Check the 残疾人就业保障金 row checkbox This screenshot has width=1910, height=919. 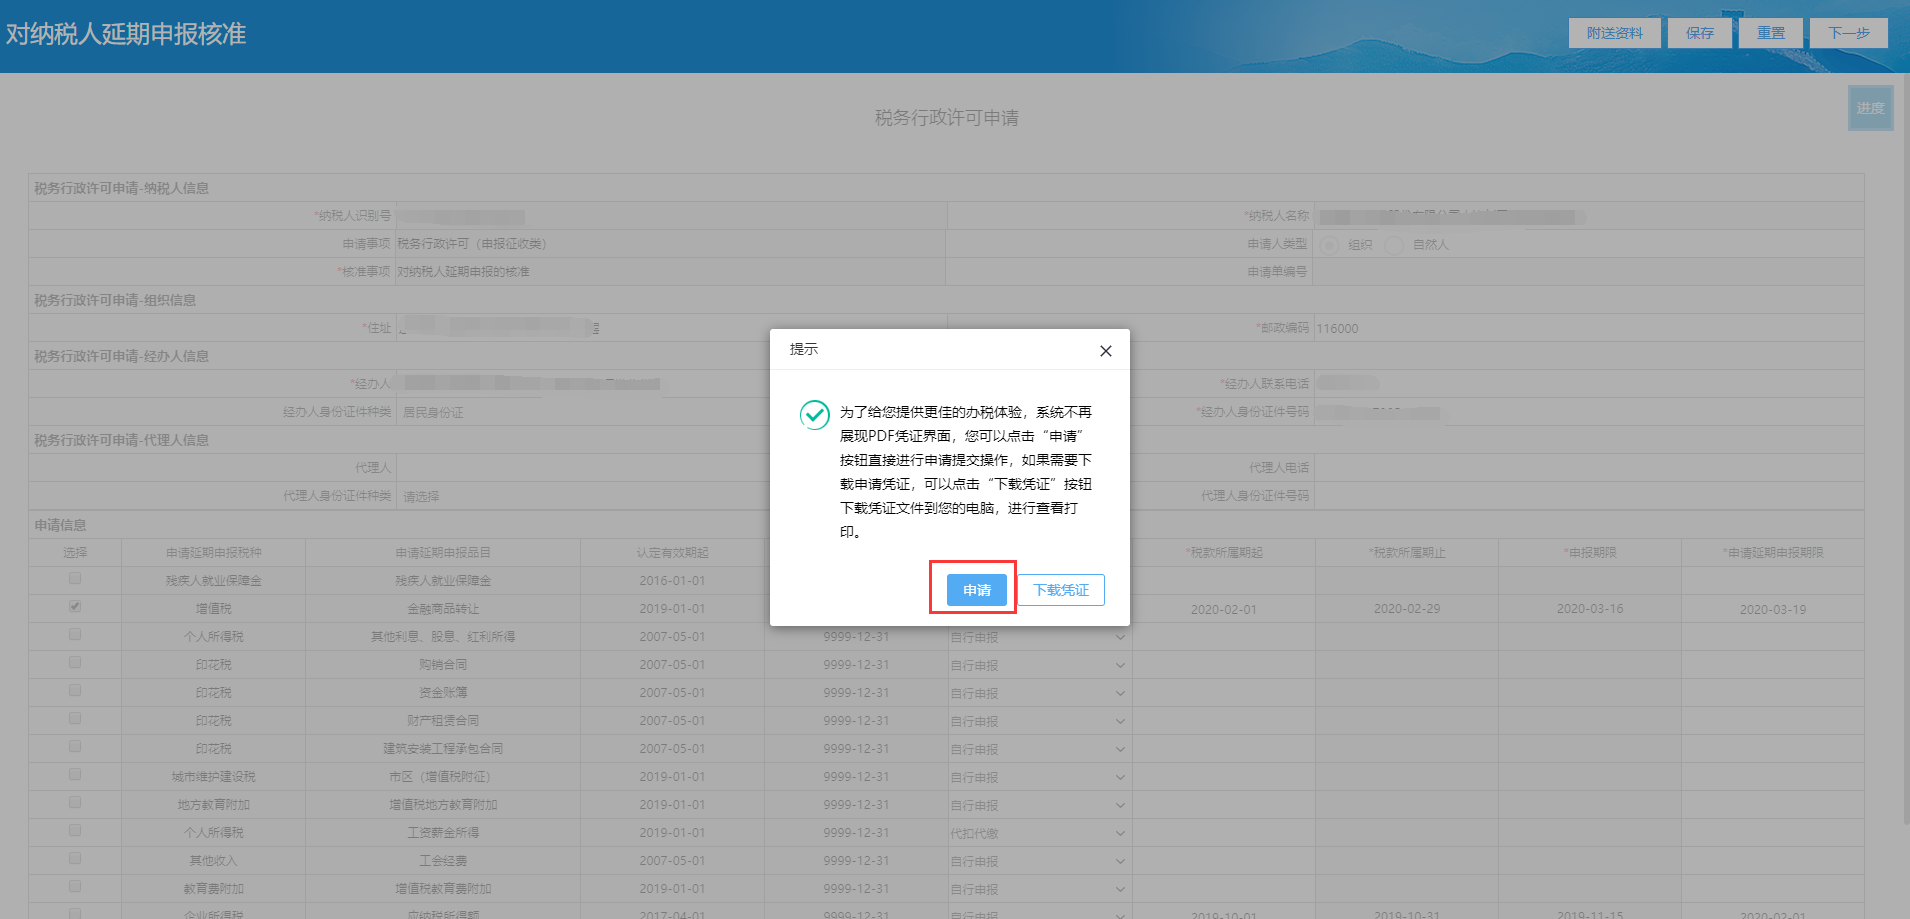(x=75, y=578)
